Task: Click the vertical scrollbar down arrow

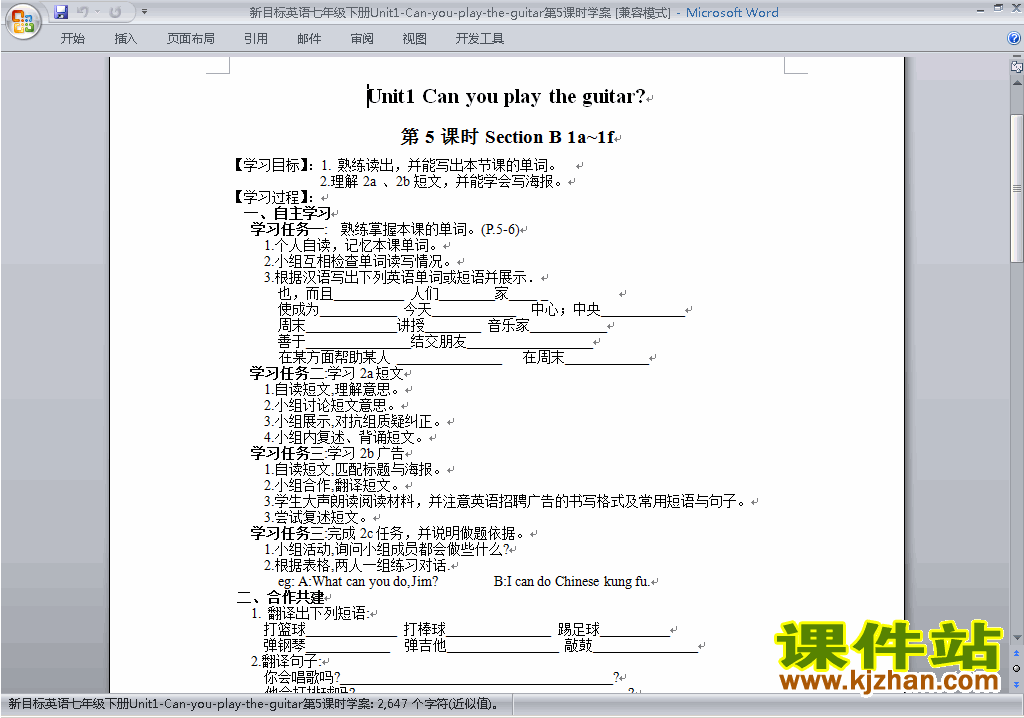Action: pos(1017,638)
